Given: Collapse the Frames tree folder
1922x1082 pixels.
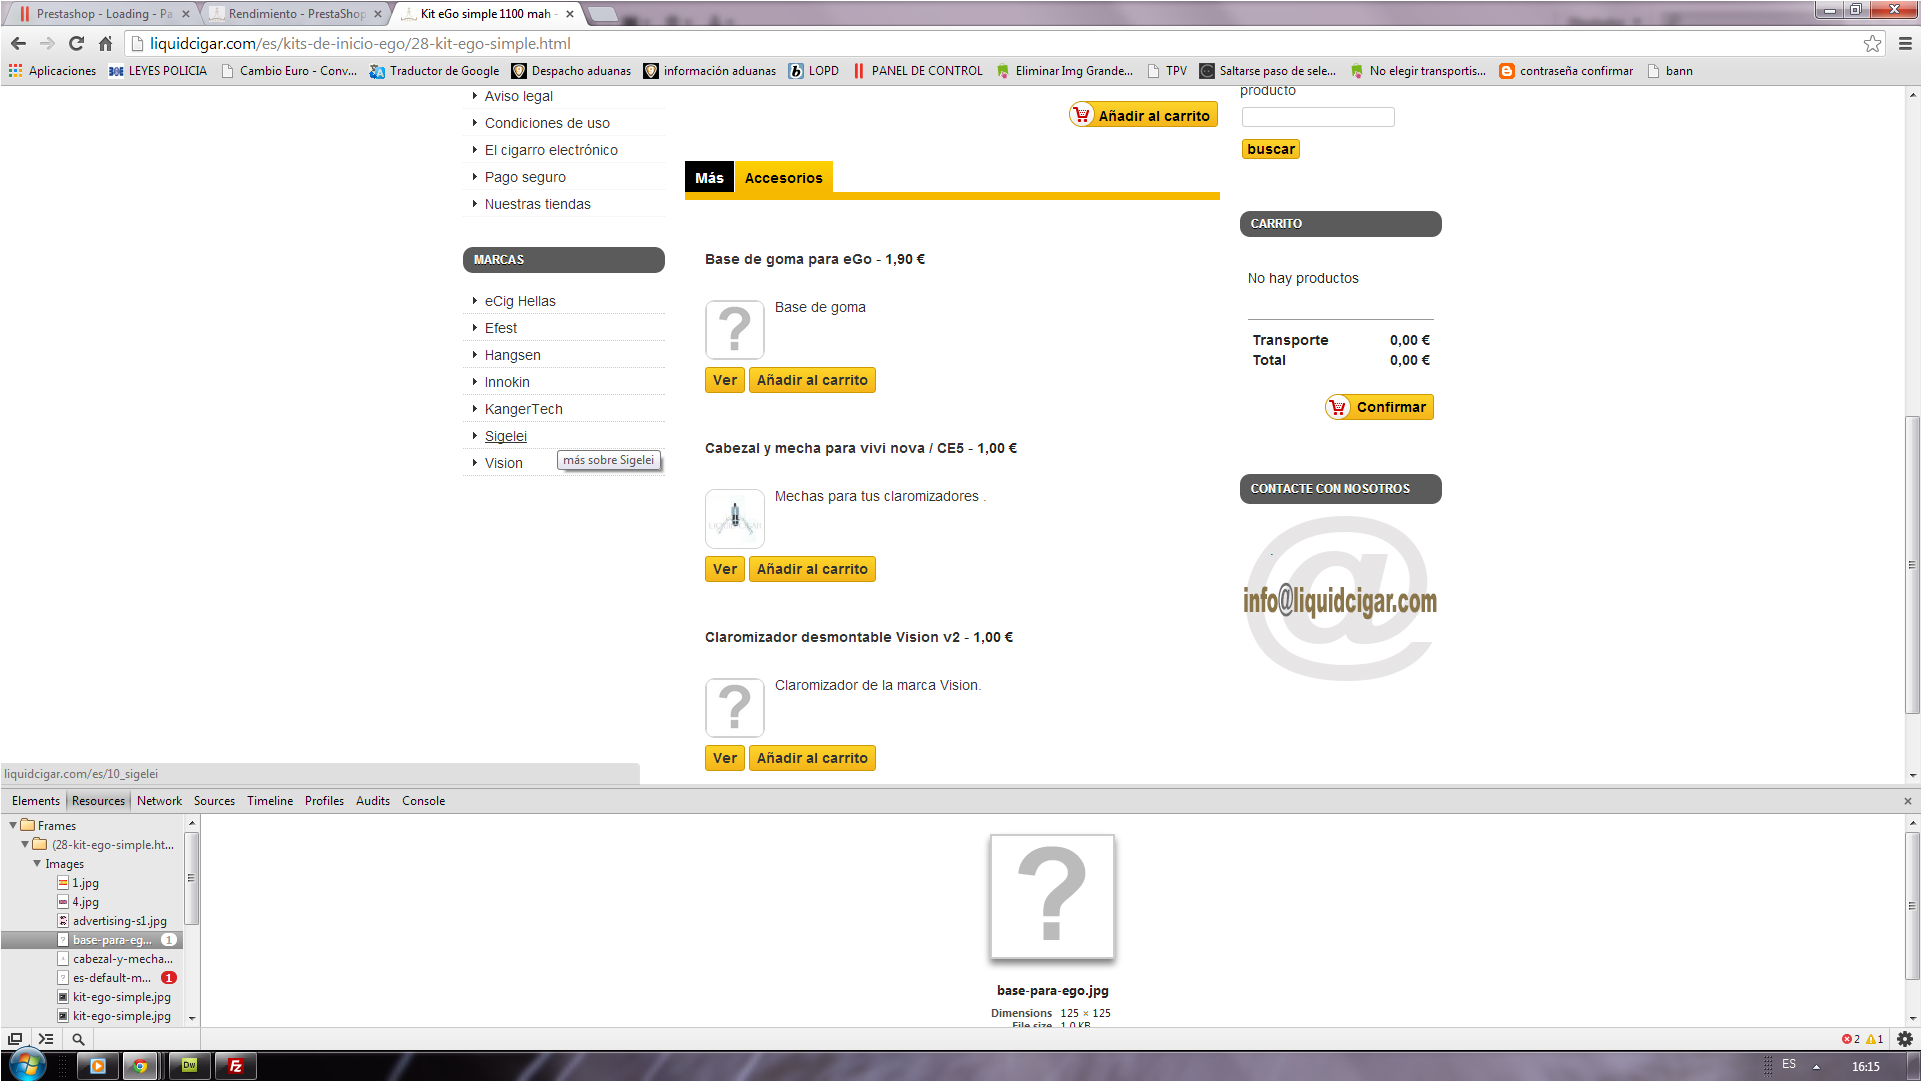Looking at the screenshot, I should click(x=13, y=825).
